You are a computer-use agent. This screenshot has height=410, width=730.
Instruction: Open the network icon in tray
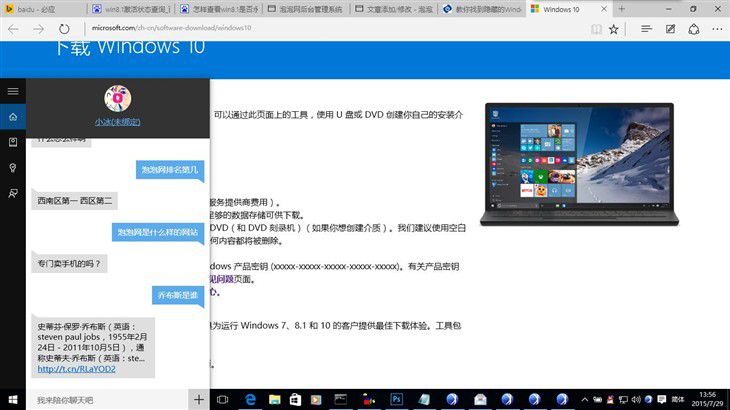[x=623, y=399]
